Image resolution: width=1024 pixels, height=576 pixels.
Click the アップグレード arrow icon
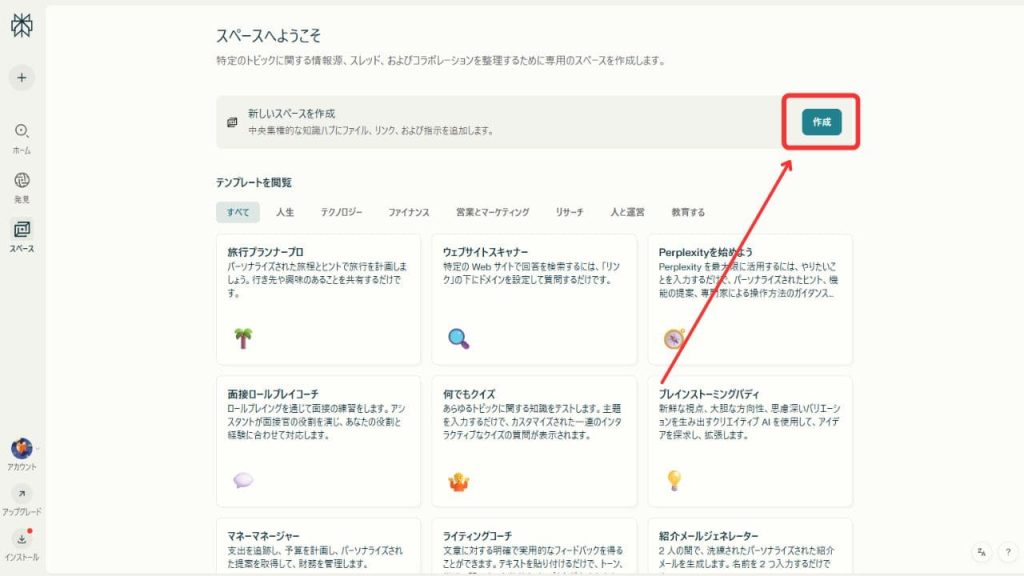coord(22,494)
